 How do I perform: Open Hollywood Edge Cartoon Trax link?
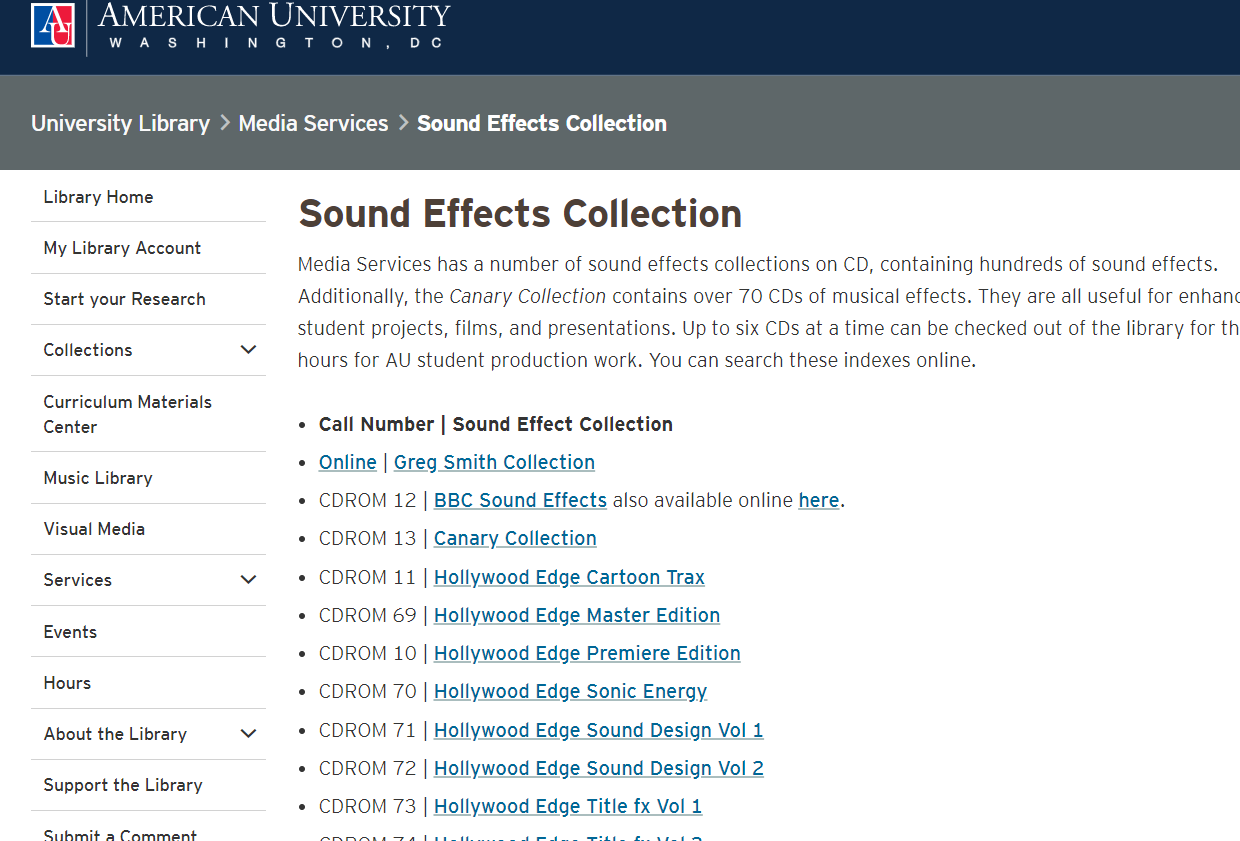[569, 577]
